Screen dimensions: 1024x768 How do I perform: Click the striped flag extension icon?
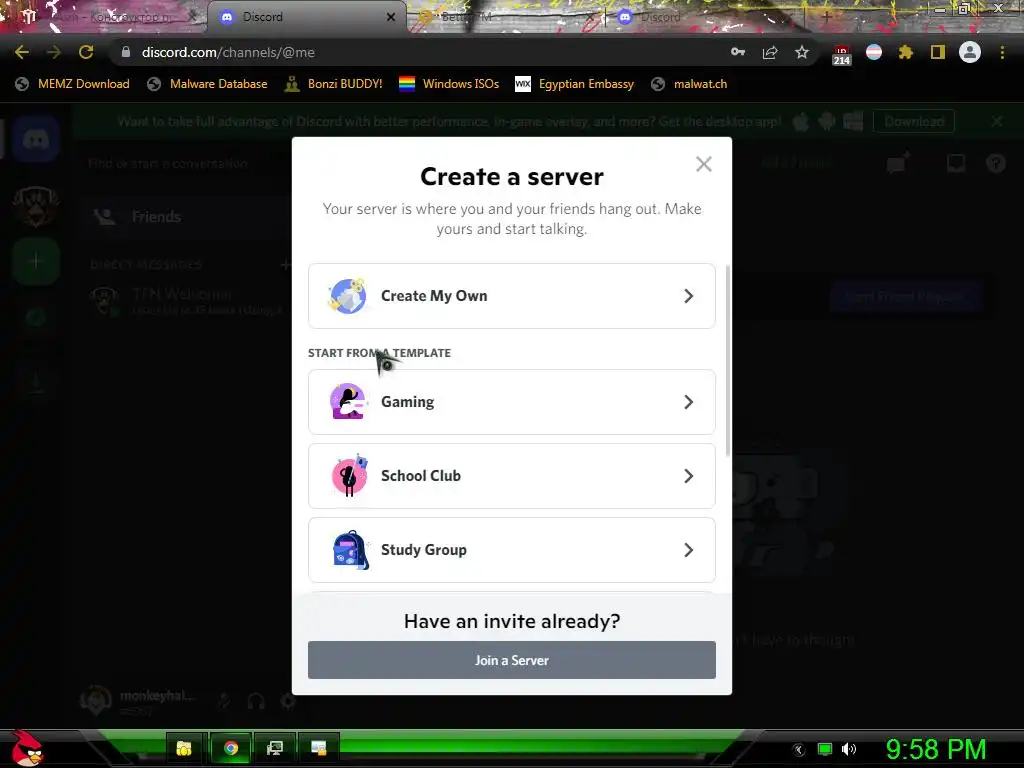click(874, 52)
